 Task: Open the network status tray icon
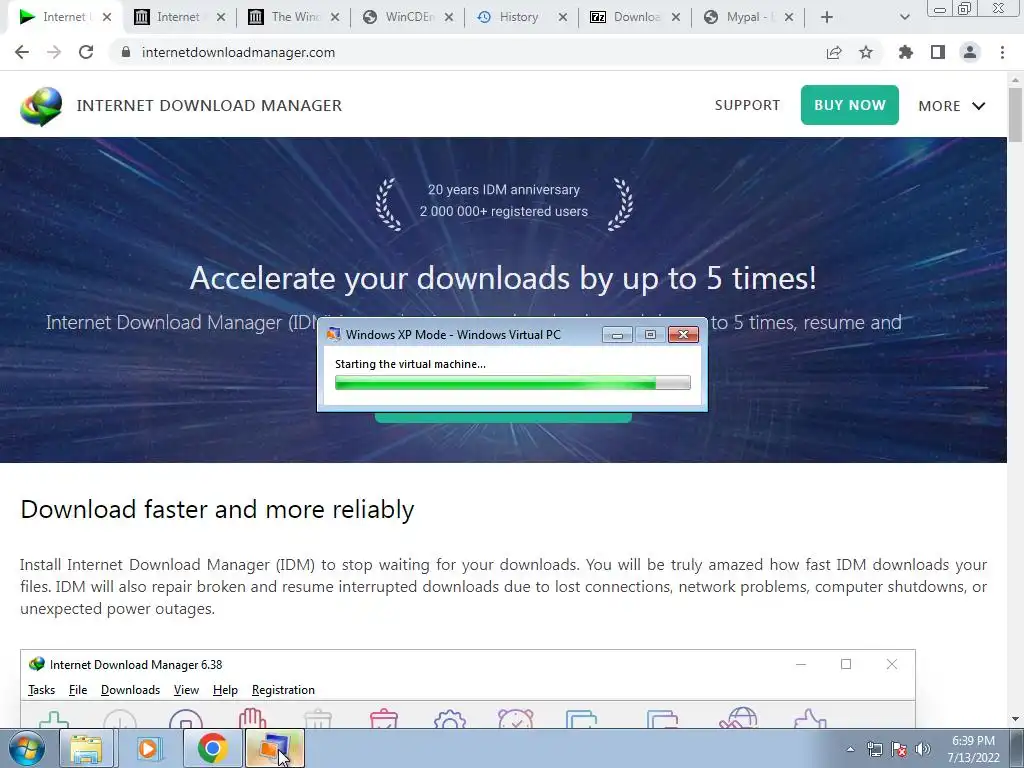pyautogui.click(x=874, y=749)
